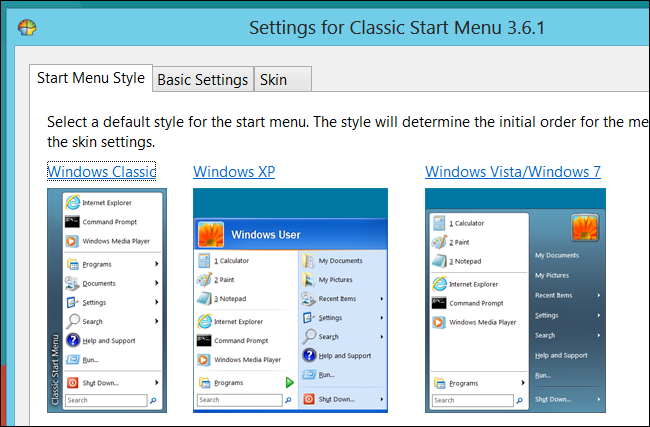This screenshot has height=427, width=650.
Task: Choose the Windows XP style link
Action: (x=234, y=172)
